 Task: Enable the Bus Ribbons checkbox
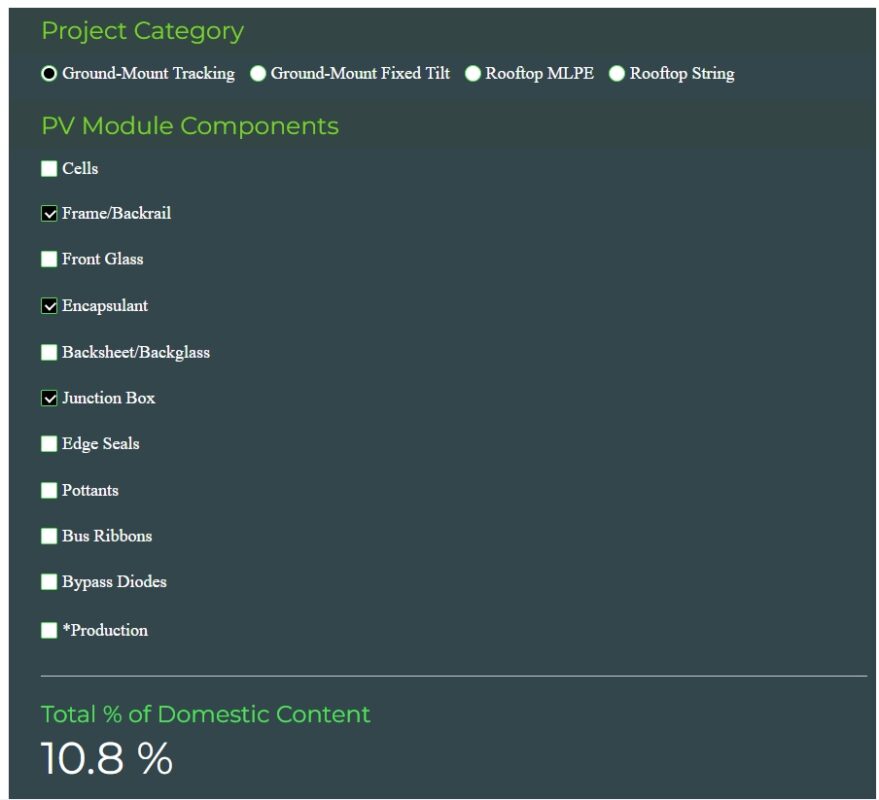coord(49,536)
